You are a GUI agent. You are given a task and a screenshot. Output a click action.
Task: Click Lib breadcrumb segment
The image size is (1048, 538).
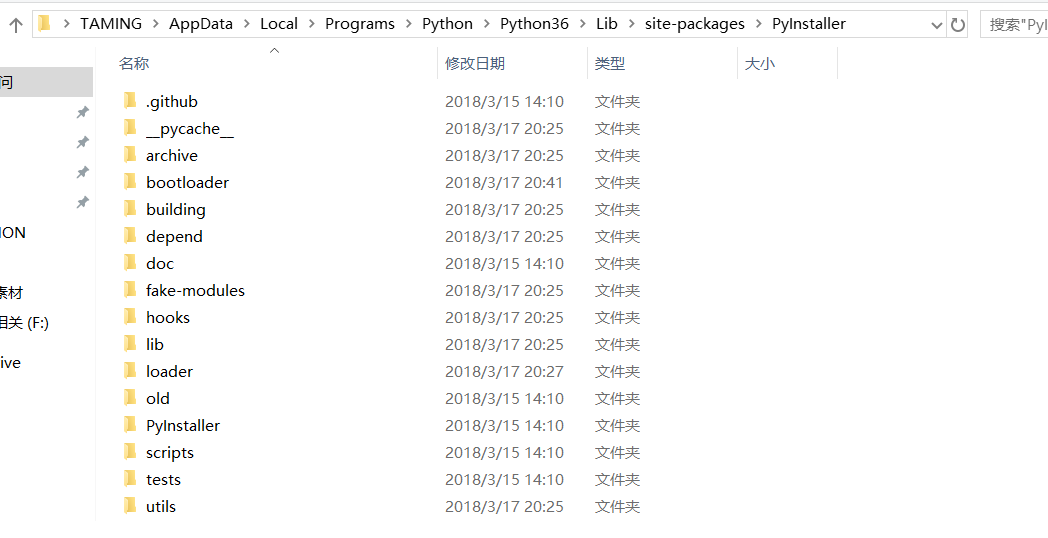click(x=607, y=24)
